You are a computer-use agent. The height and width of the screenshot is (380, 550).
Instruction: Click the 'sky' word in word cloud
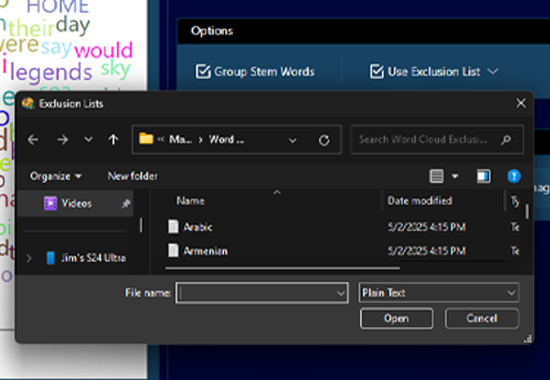click(x=116, y=69)
